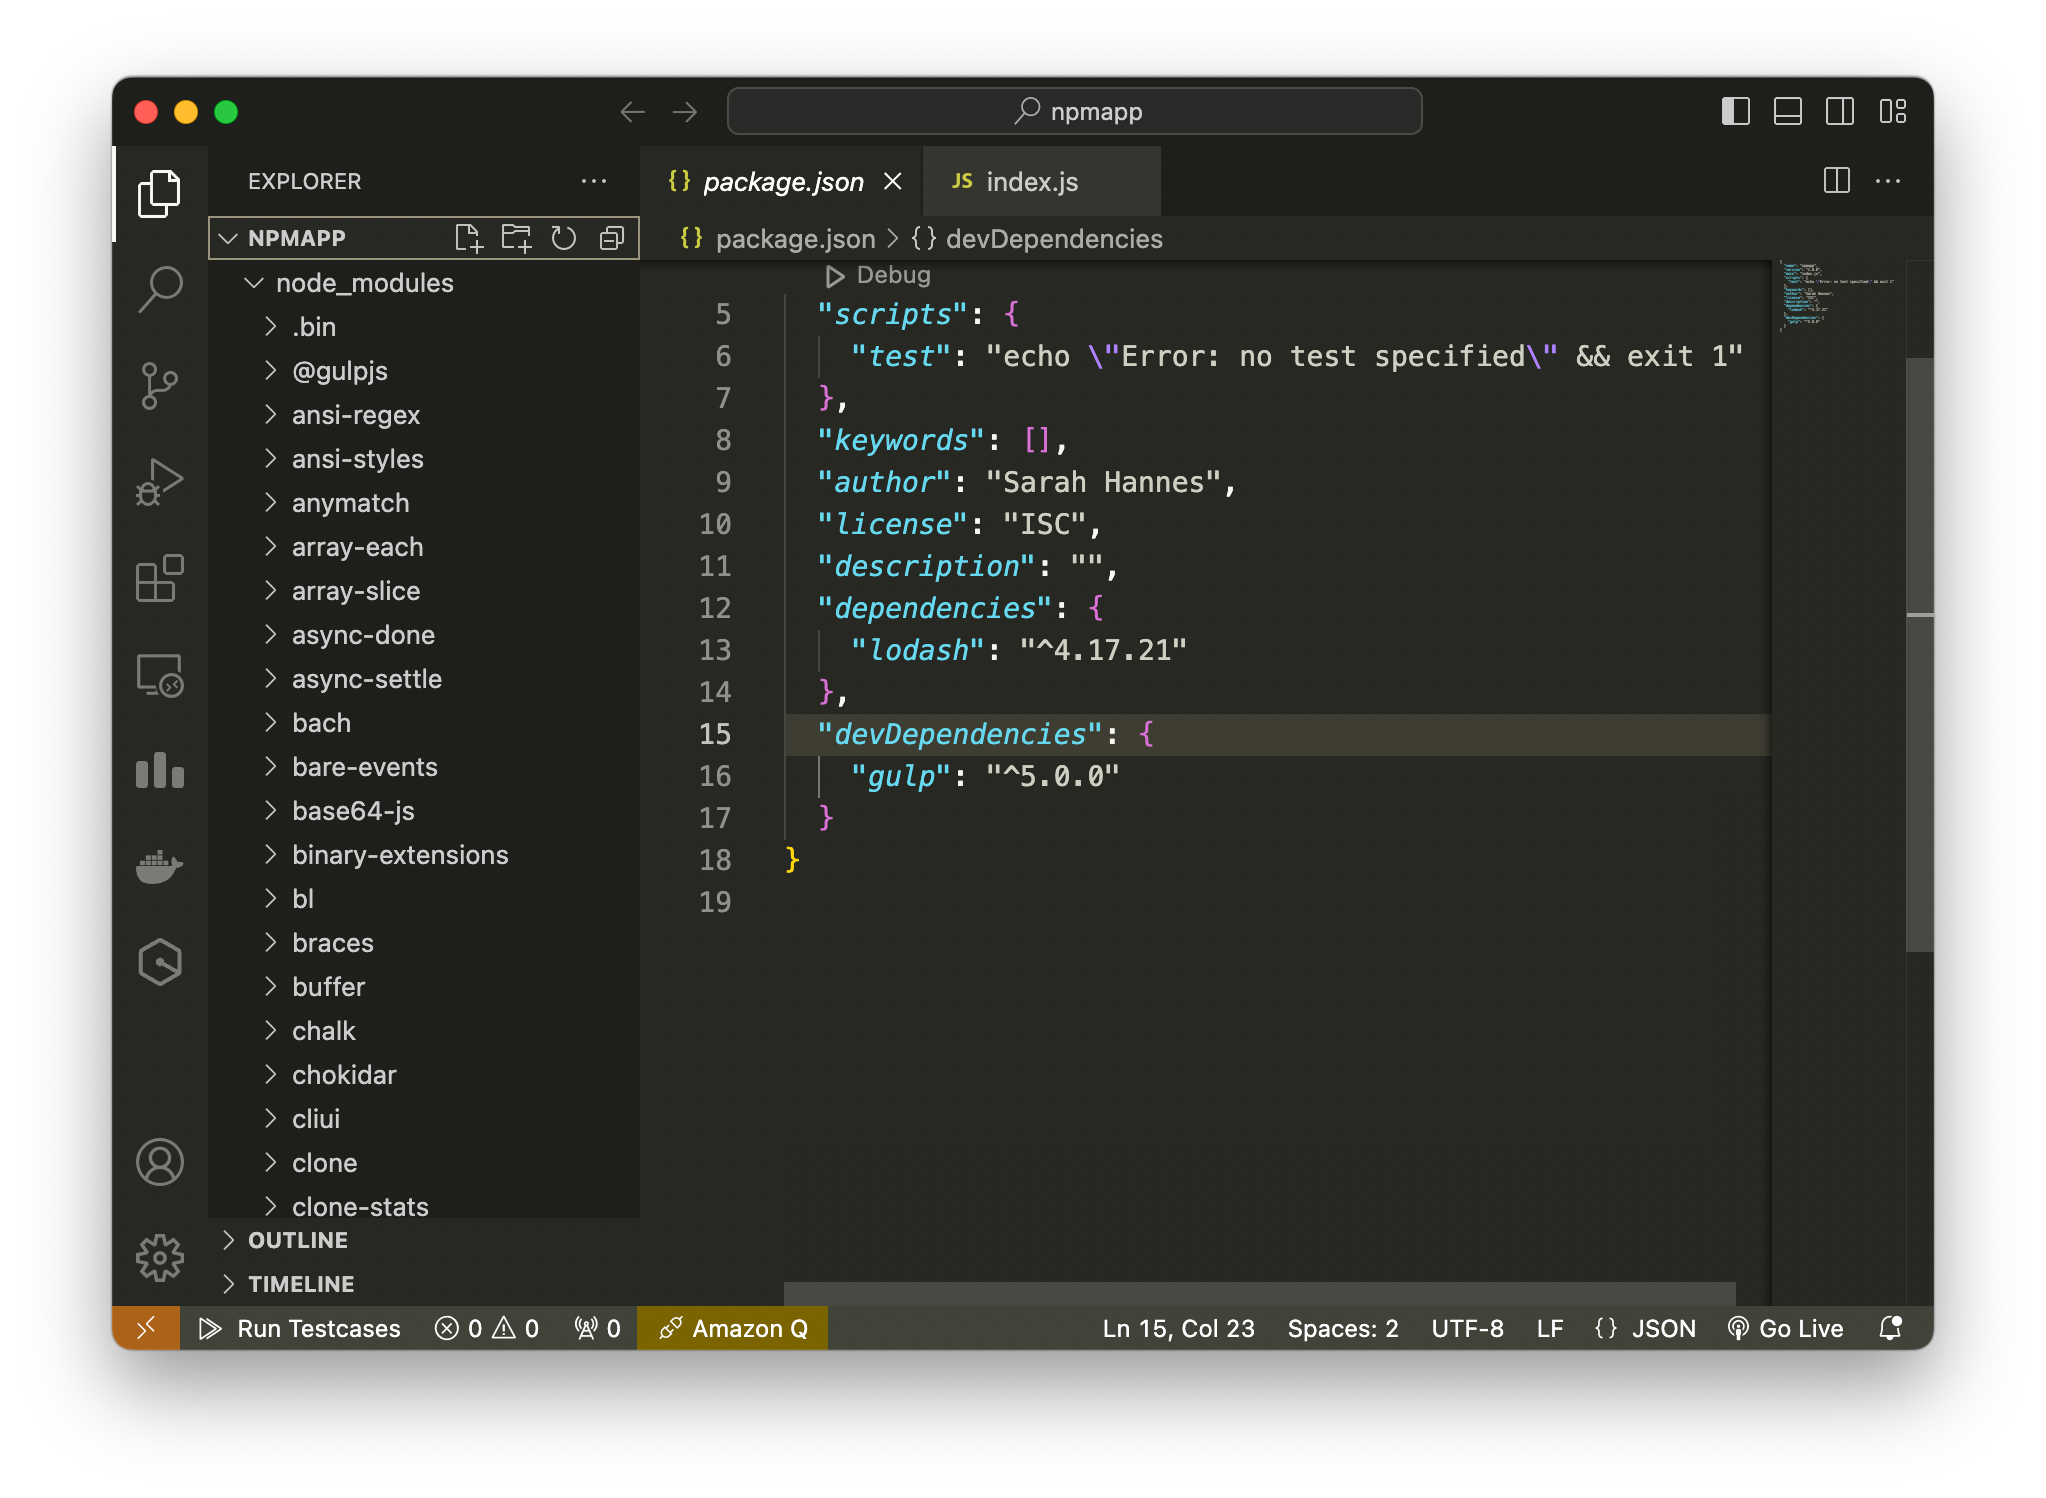Select the chalk folder row
The height and width of the screenshot is (1498, 2046).
coord(424,1031)
